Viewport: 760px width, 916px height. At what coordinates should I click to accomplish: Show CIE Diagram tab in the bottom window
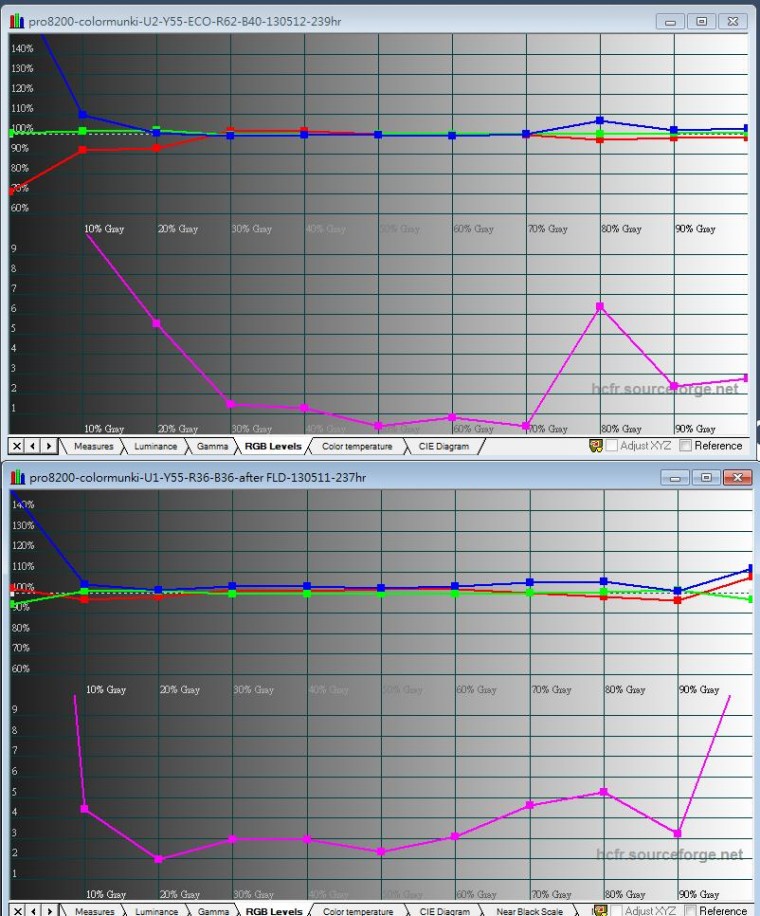pyautogui.click(x=445, y=911)
